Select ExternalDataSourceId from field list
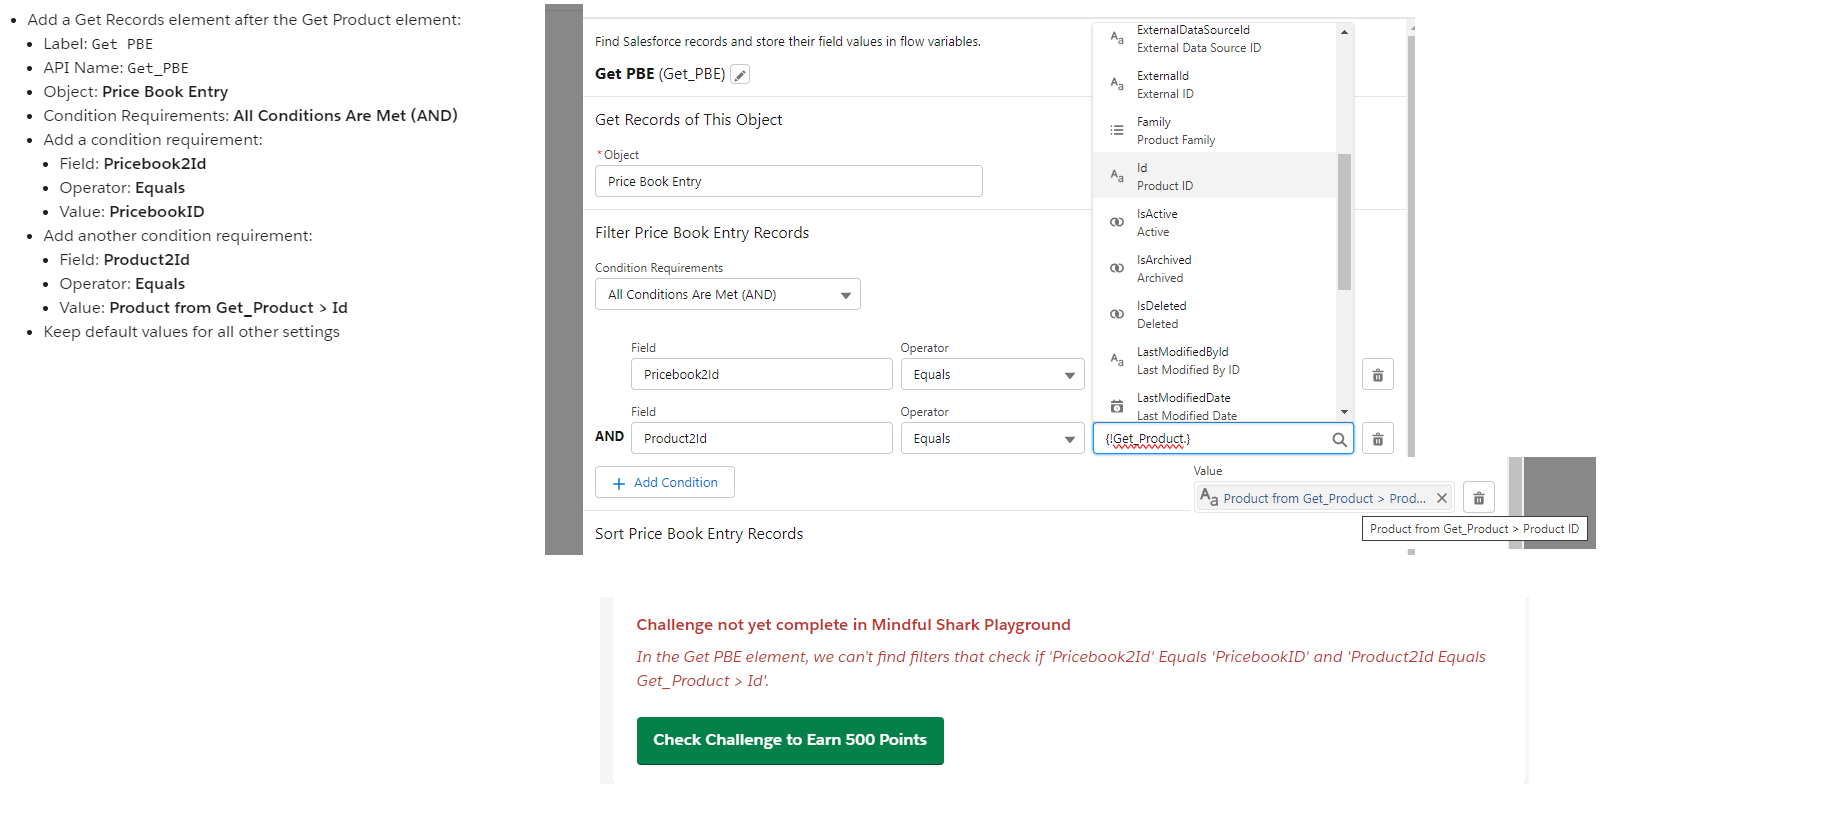This screenshot has width=1833, height=839. point(1215,39)
